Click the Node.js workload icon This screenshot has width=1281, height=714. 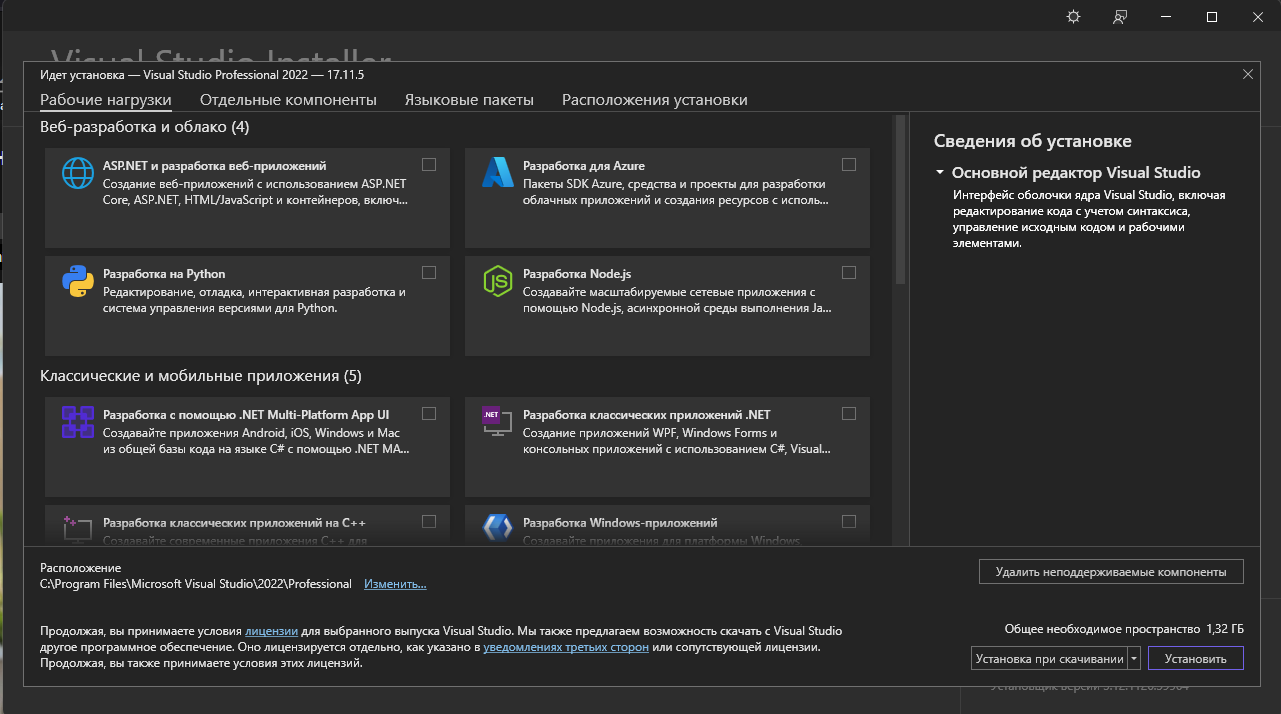[497, 282]
